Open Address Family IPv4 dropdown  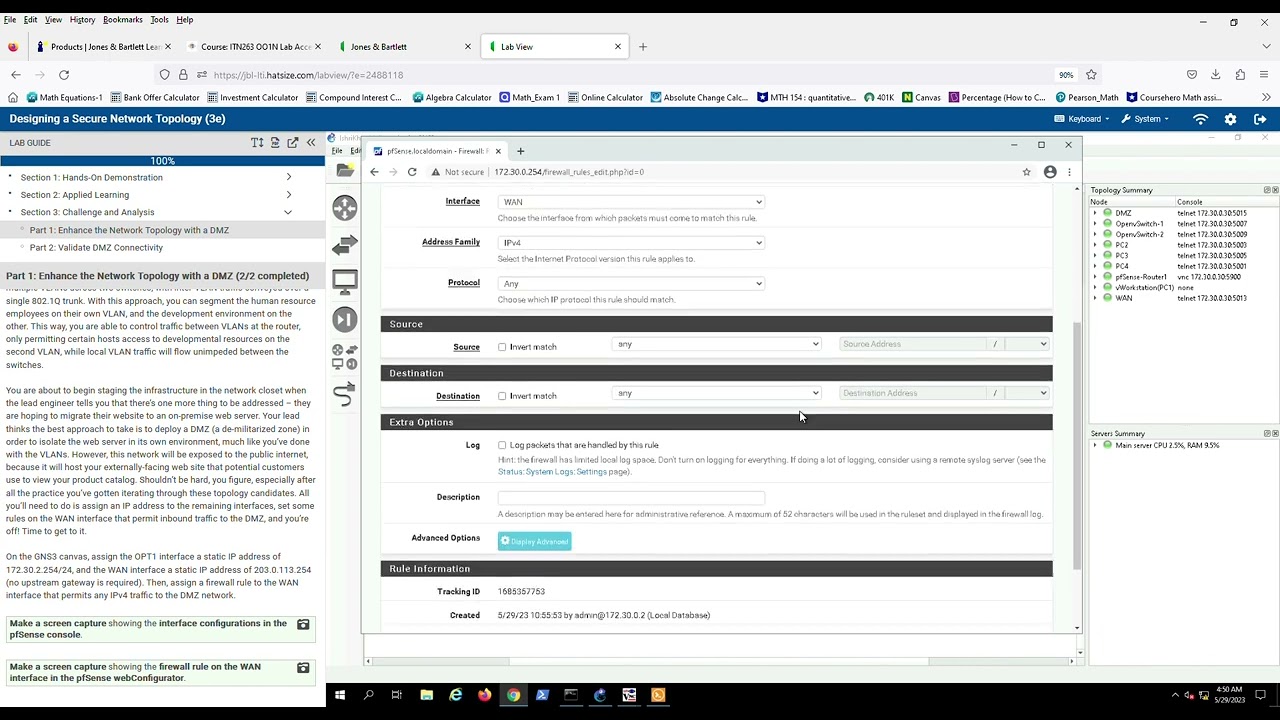coord(631,243)
